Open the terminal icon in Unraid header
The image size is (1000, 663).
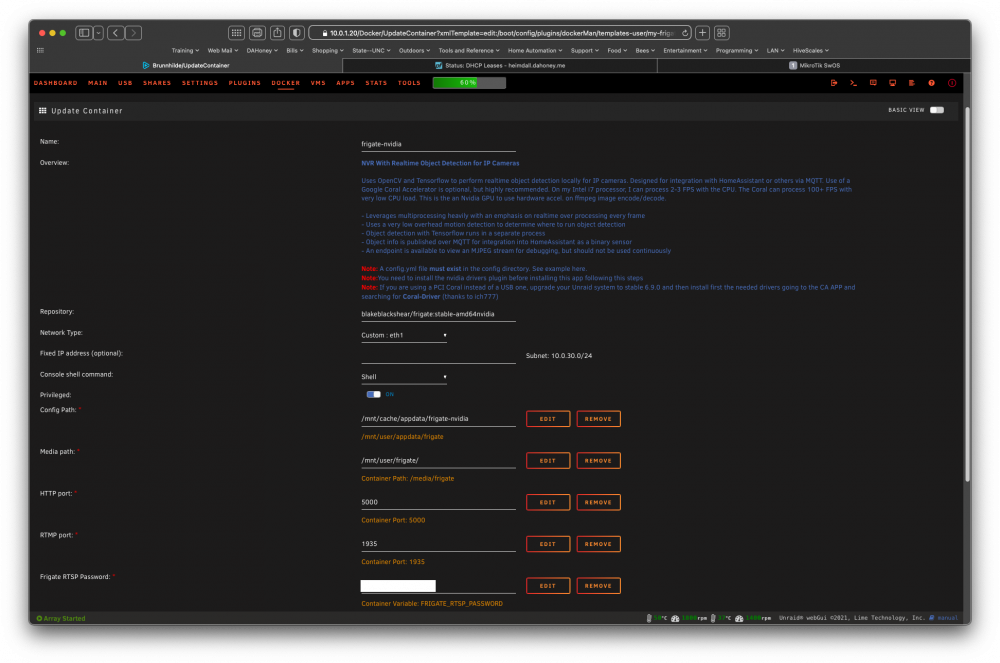[853, 83]
